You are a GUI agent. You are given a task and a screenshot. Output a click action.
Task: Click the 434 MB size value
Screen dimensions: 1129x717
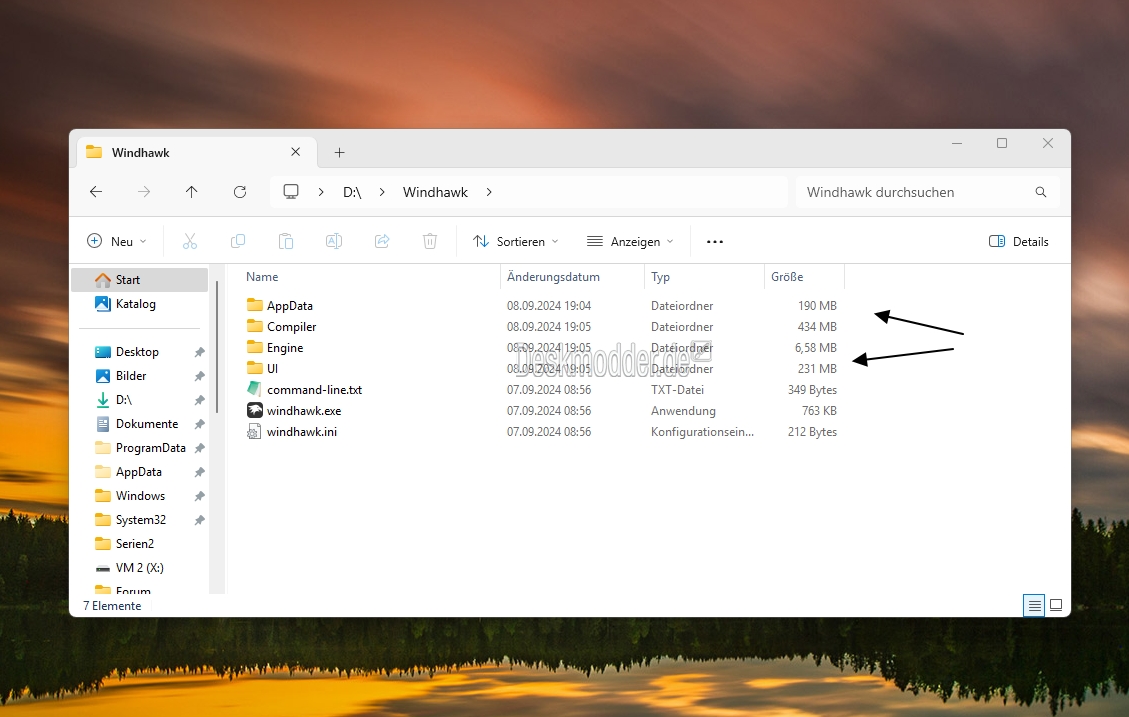click(817, 327)
